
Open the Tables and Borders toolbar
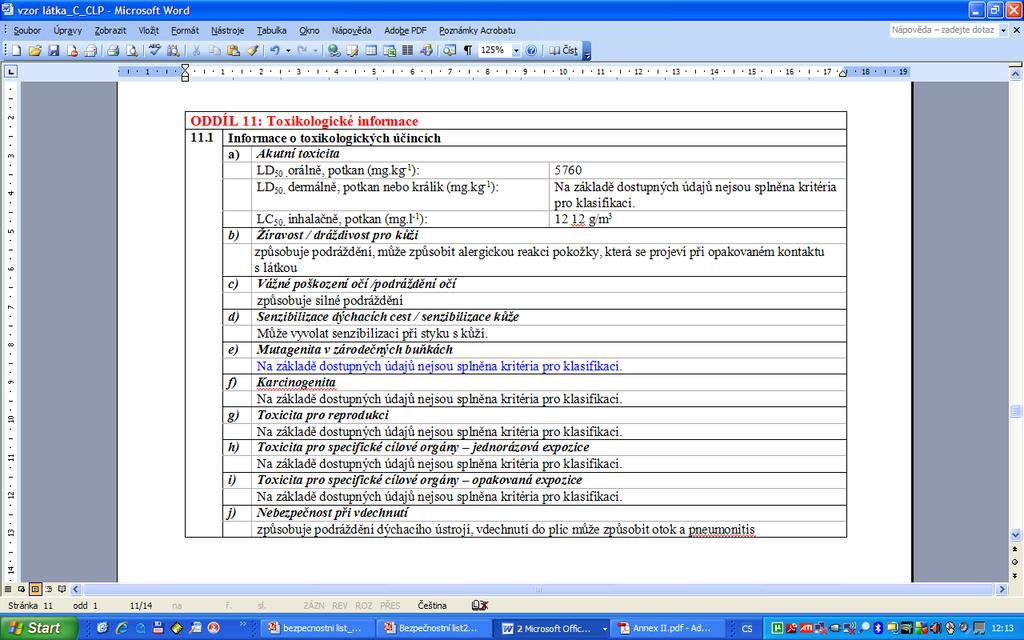coord(352,50)
